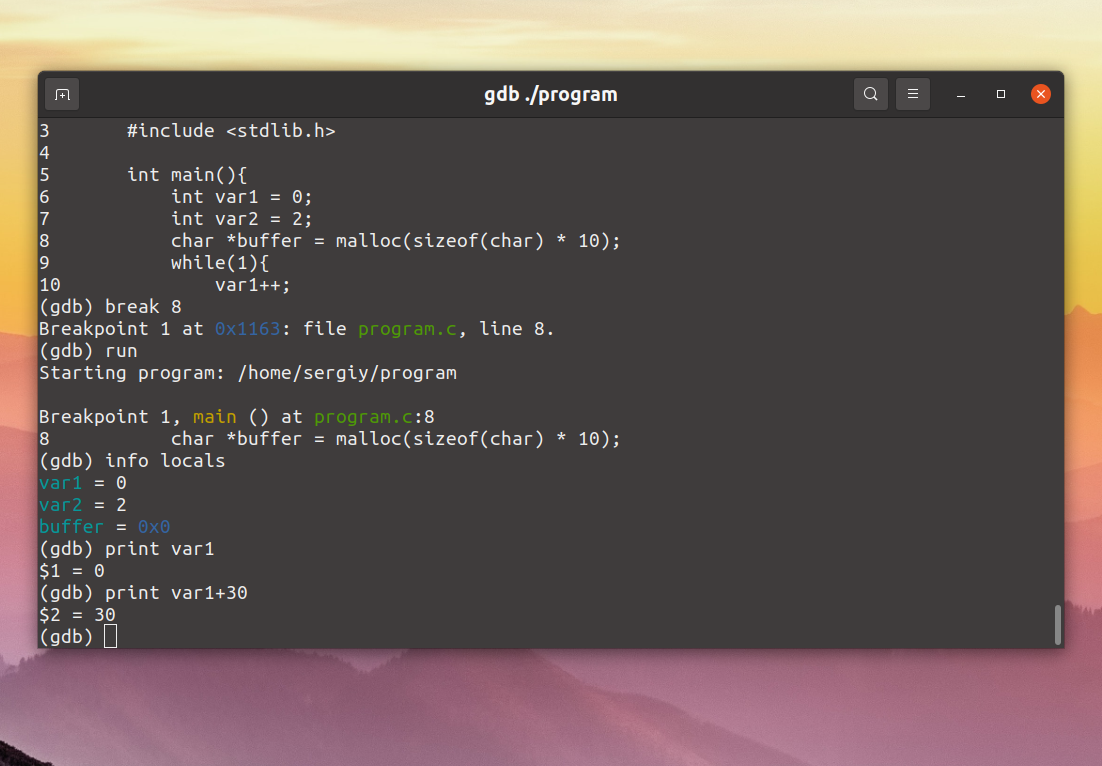1102x766 pixels.
Task: Click the 'print var1+30' command line
Action: tap(143, 592)
